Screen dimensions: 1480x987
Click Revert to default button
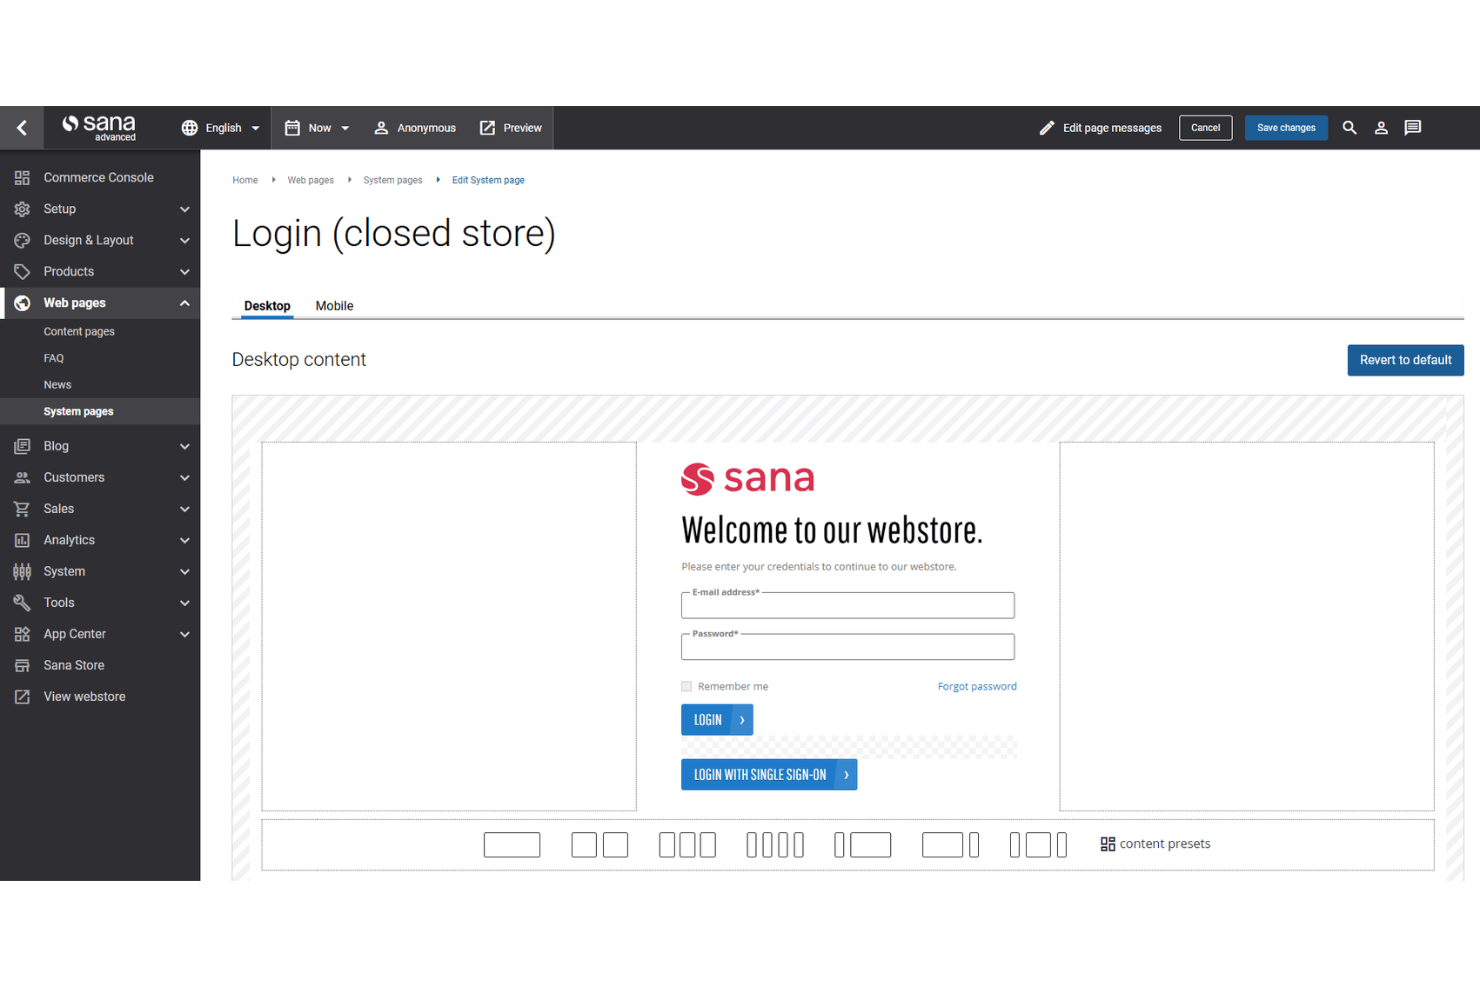1405,360
